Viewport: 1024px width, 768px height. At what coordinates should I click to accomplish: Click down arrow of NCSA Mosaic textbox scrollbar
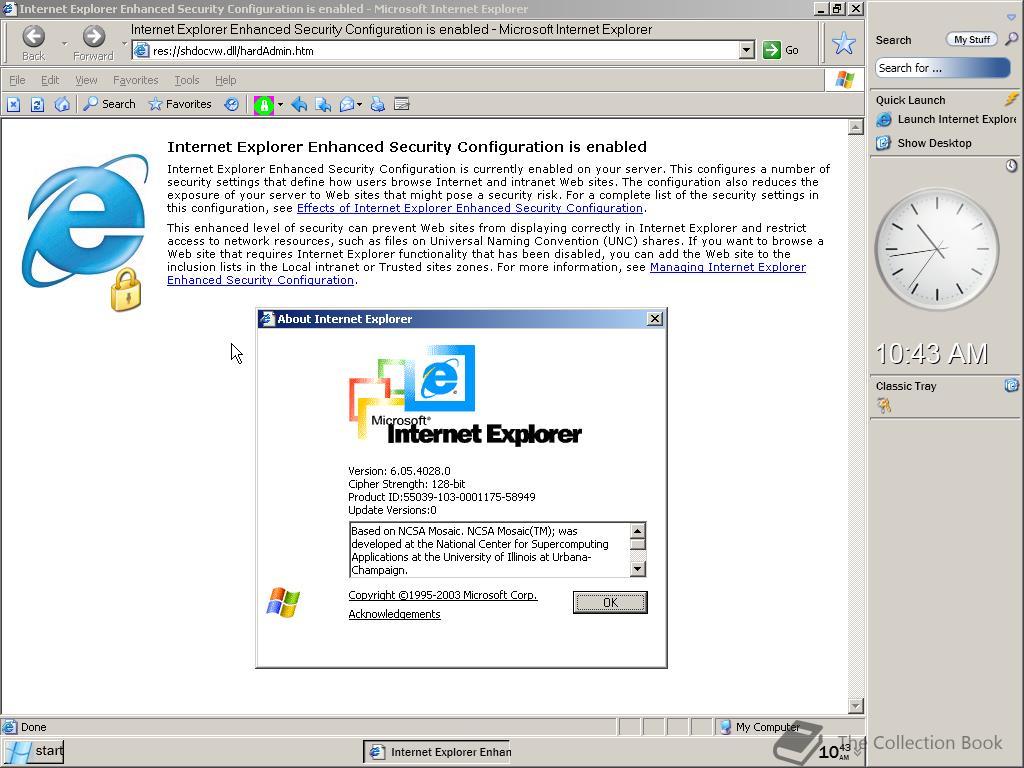[638, 569]
